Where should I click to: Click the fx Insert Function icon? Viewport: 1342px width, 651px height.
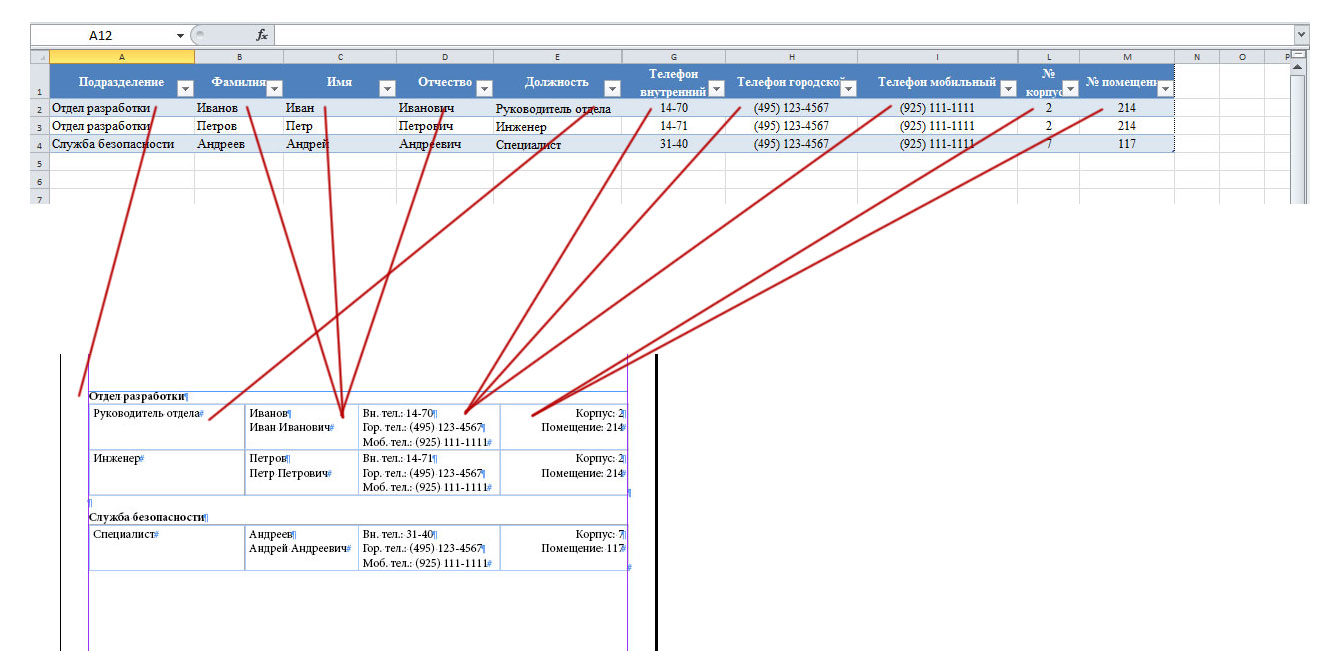262,35
